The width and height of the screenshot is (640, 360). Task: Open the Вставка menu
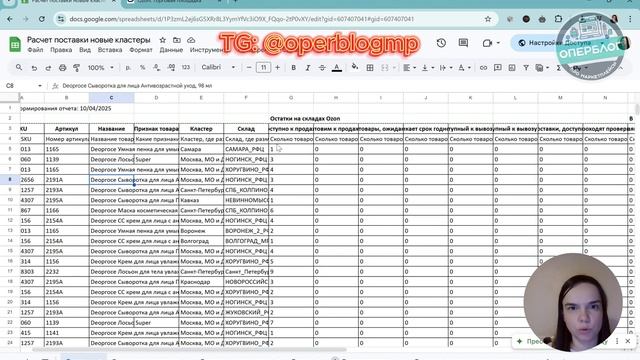(110, 50)
